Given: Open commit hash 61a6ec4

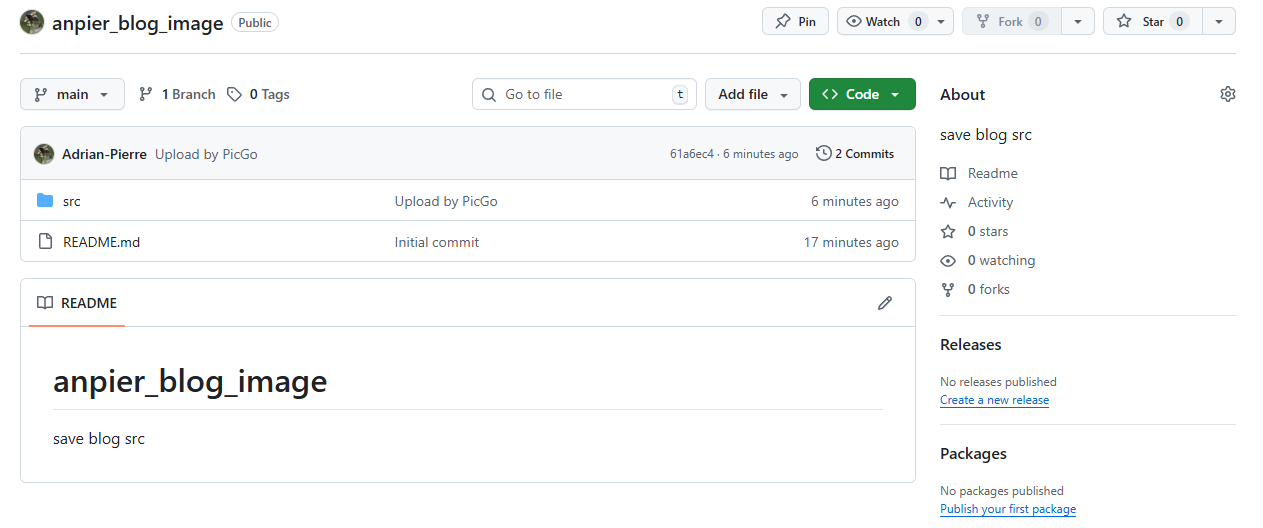Looking at the screenshot, I should 692,154.
